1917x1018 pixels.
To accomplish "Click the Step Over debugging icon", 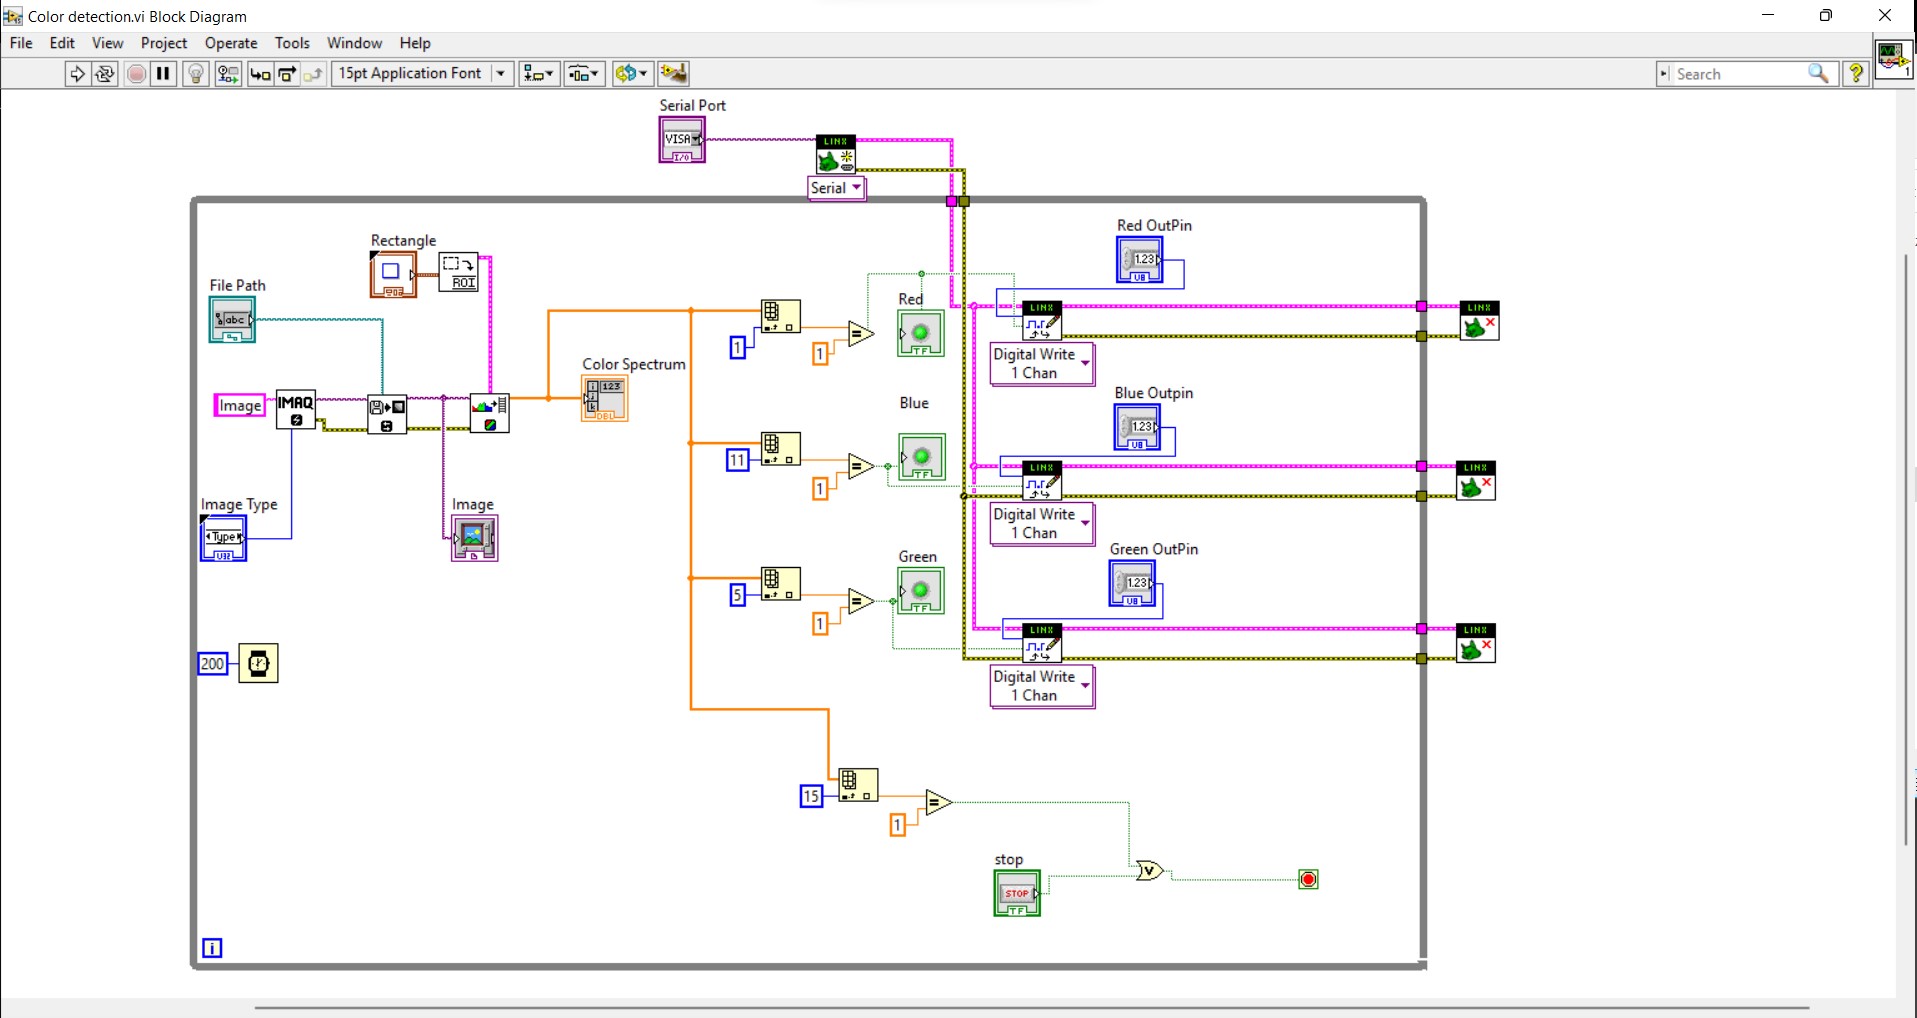I will click(286, 73).
